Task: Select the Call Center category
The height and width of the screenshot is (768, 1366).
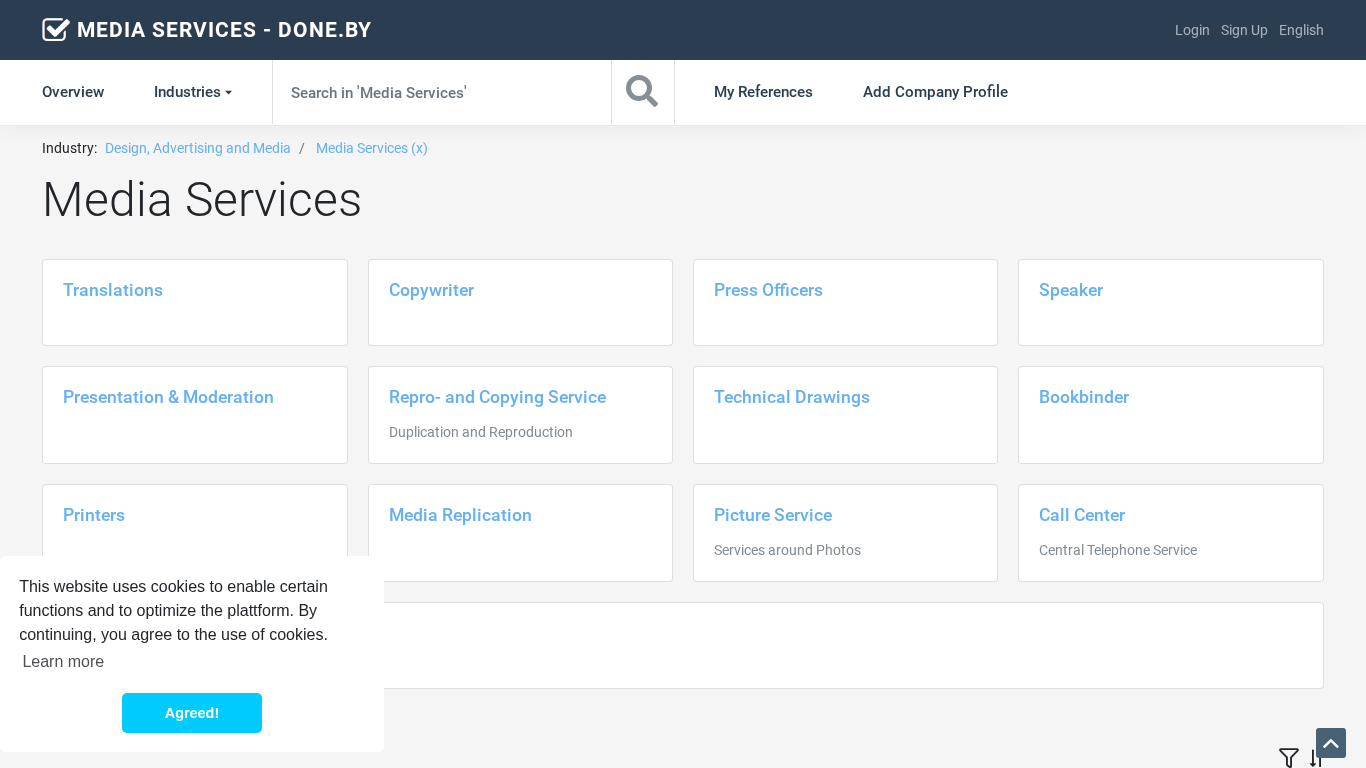Action: [1082, 515]
